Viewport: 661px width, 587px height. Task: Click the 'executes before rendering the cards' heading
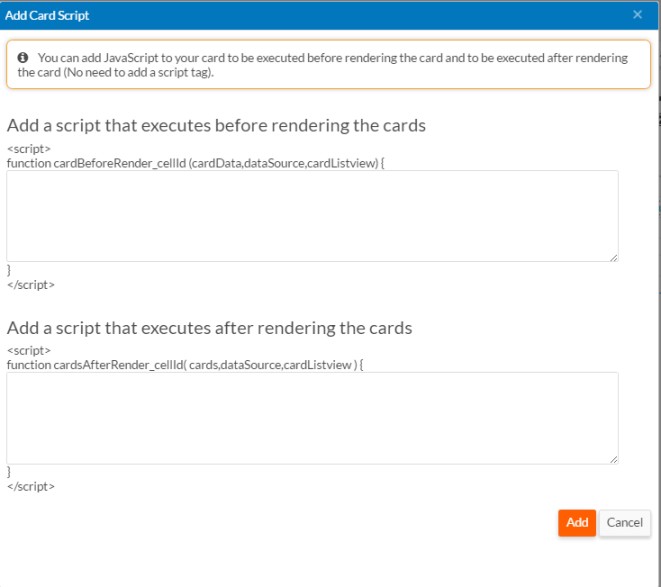coord(216,126)
